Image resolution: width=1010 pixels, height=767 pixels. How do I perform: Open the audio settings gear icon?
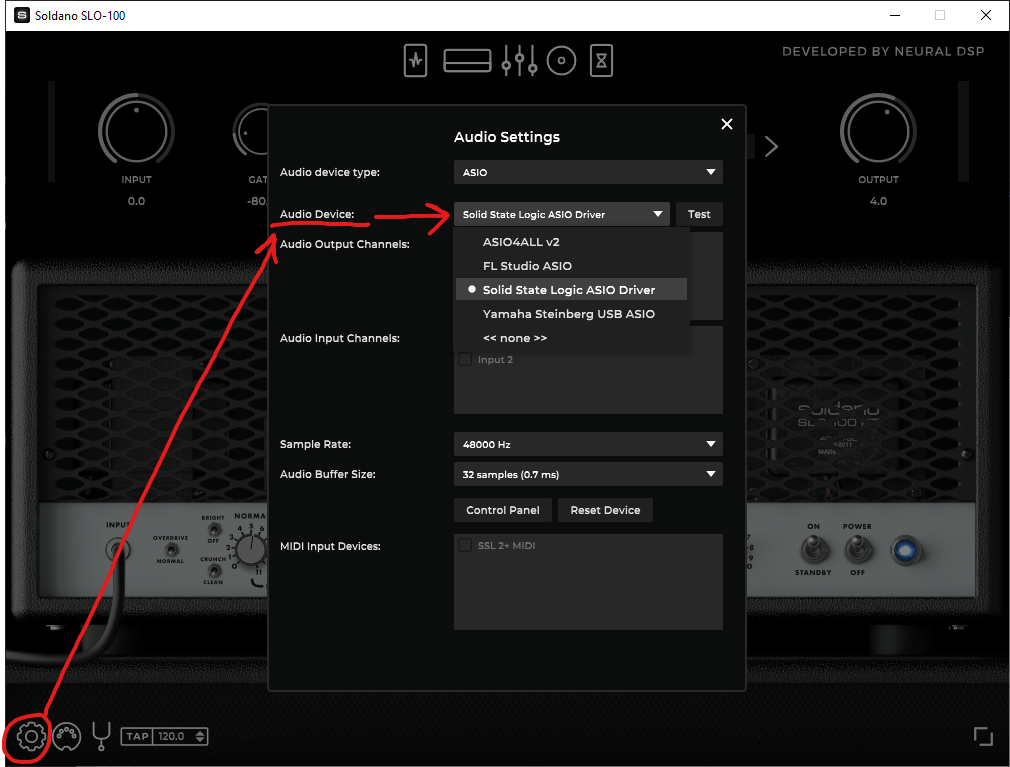tap(31, 736)
